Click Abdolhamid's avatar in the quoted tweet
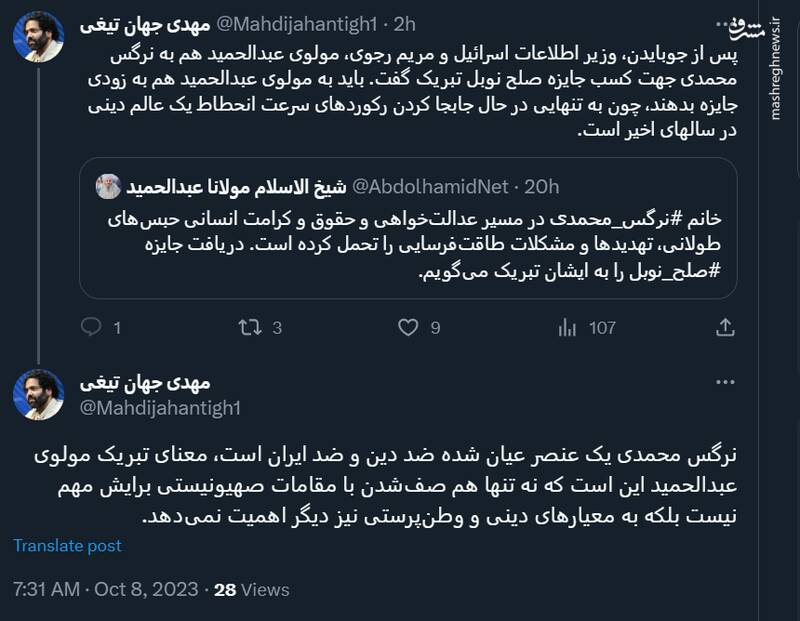 click(109, 182)
